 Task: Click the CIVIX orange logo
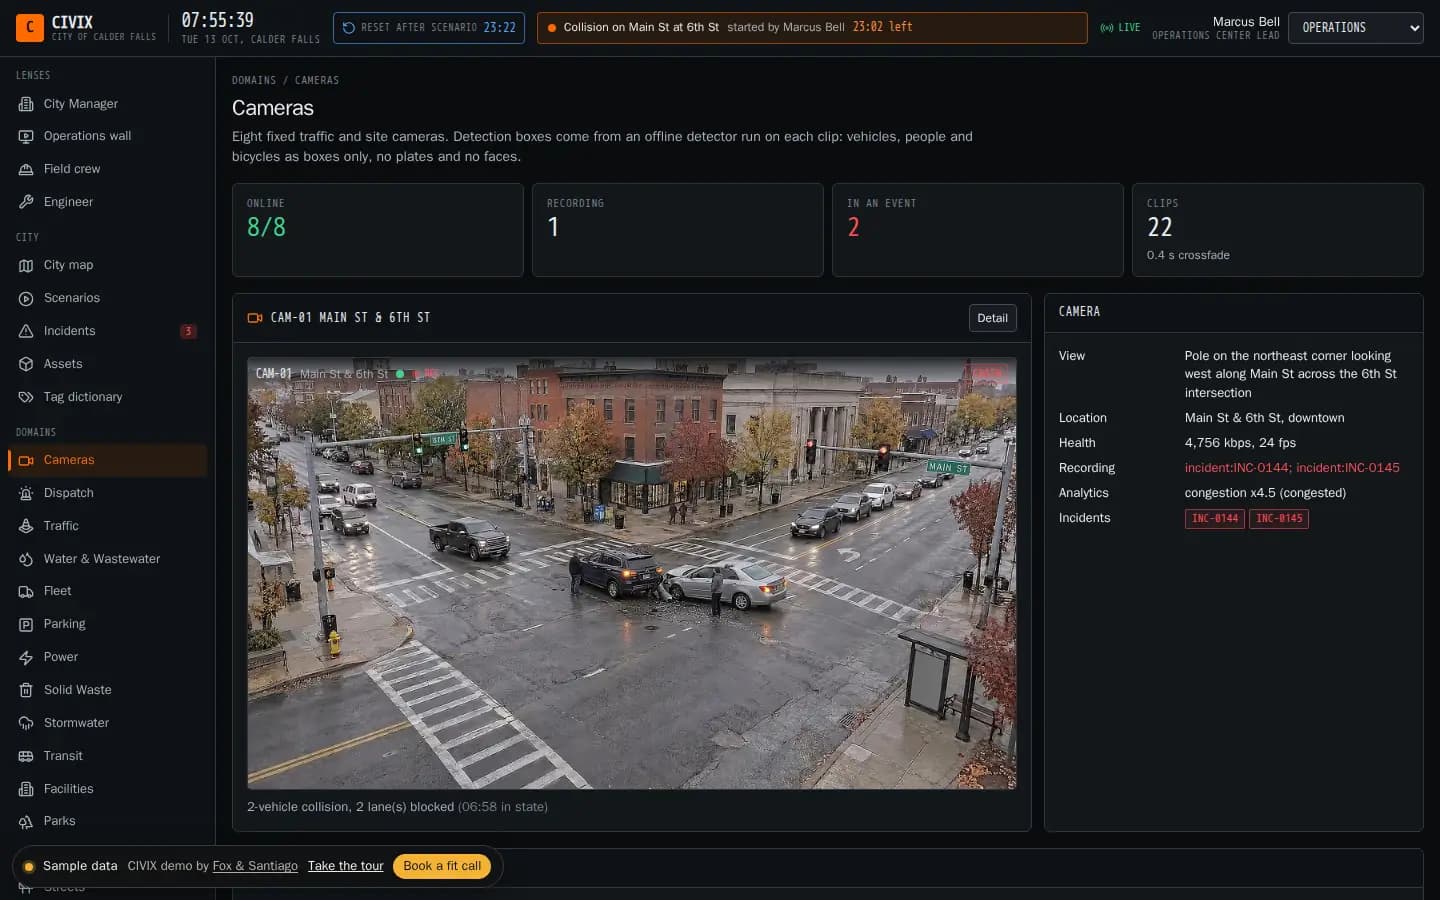click(30, 28)
